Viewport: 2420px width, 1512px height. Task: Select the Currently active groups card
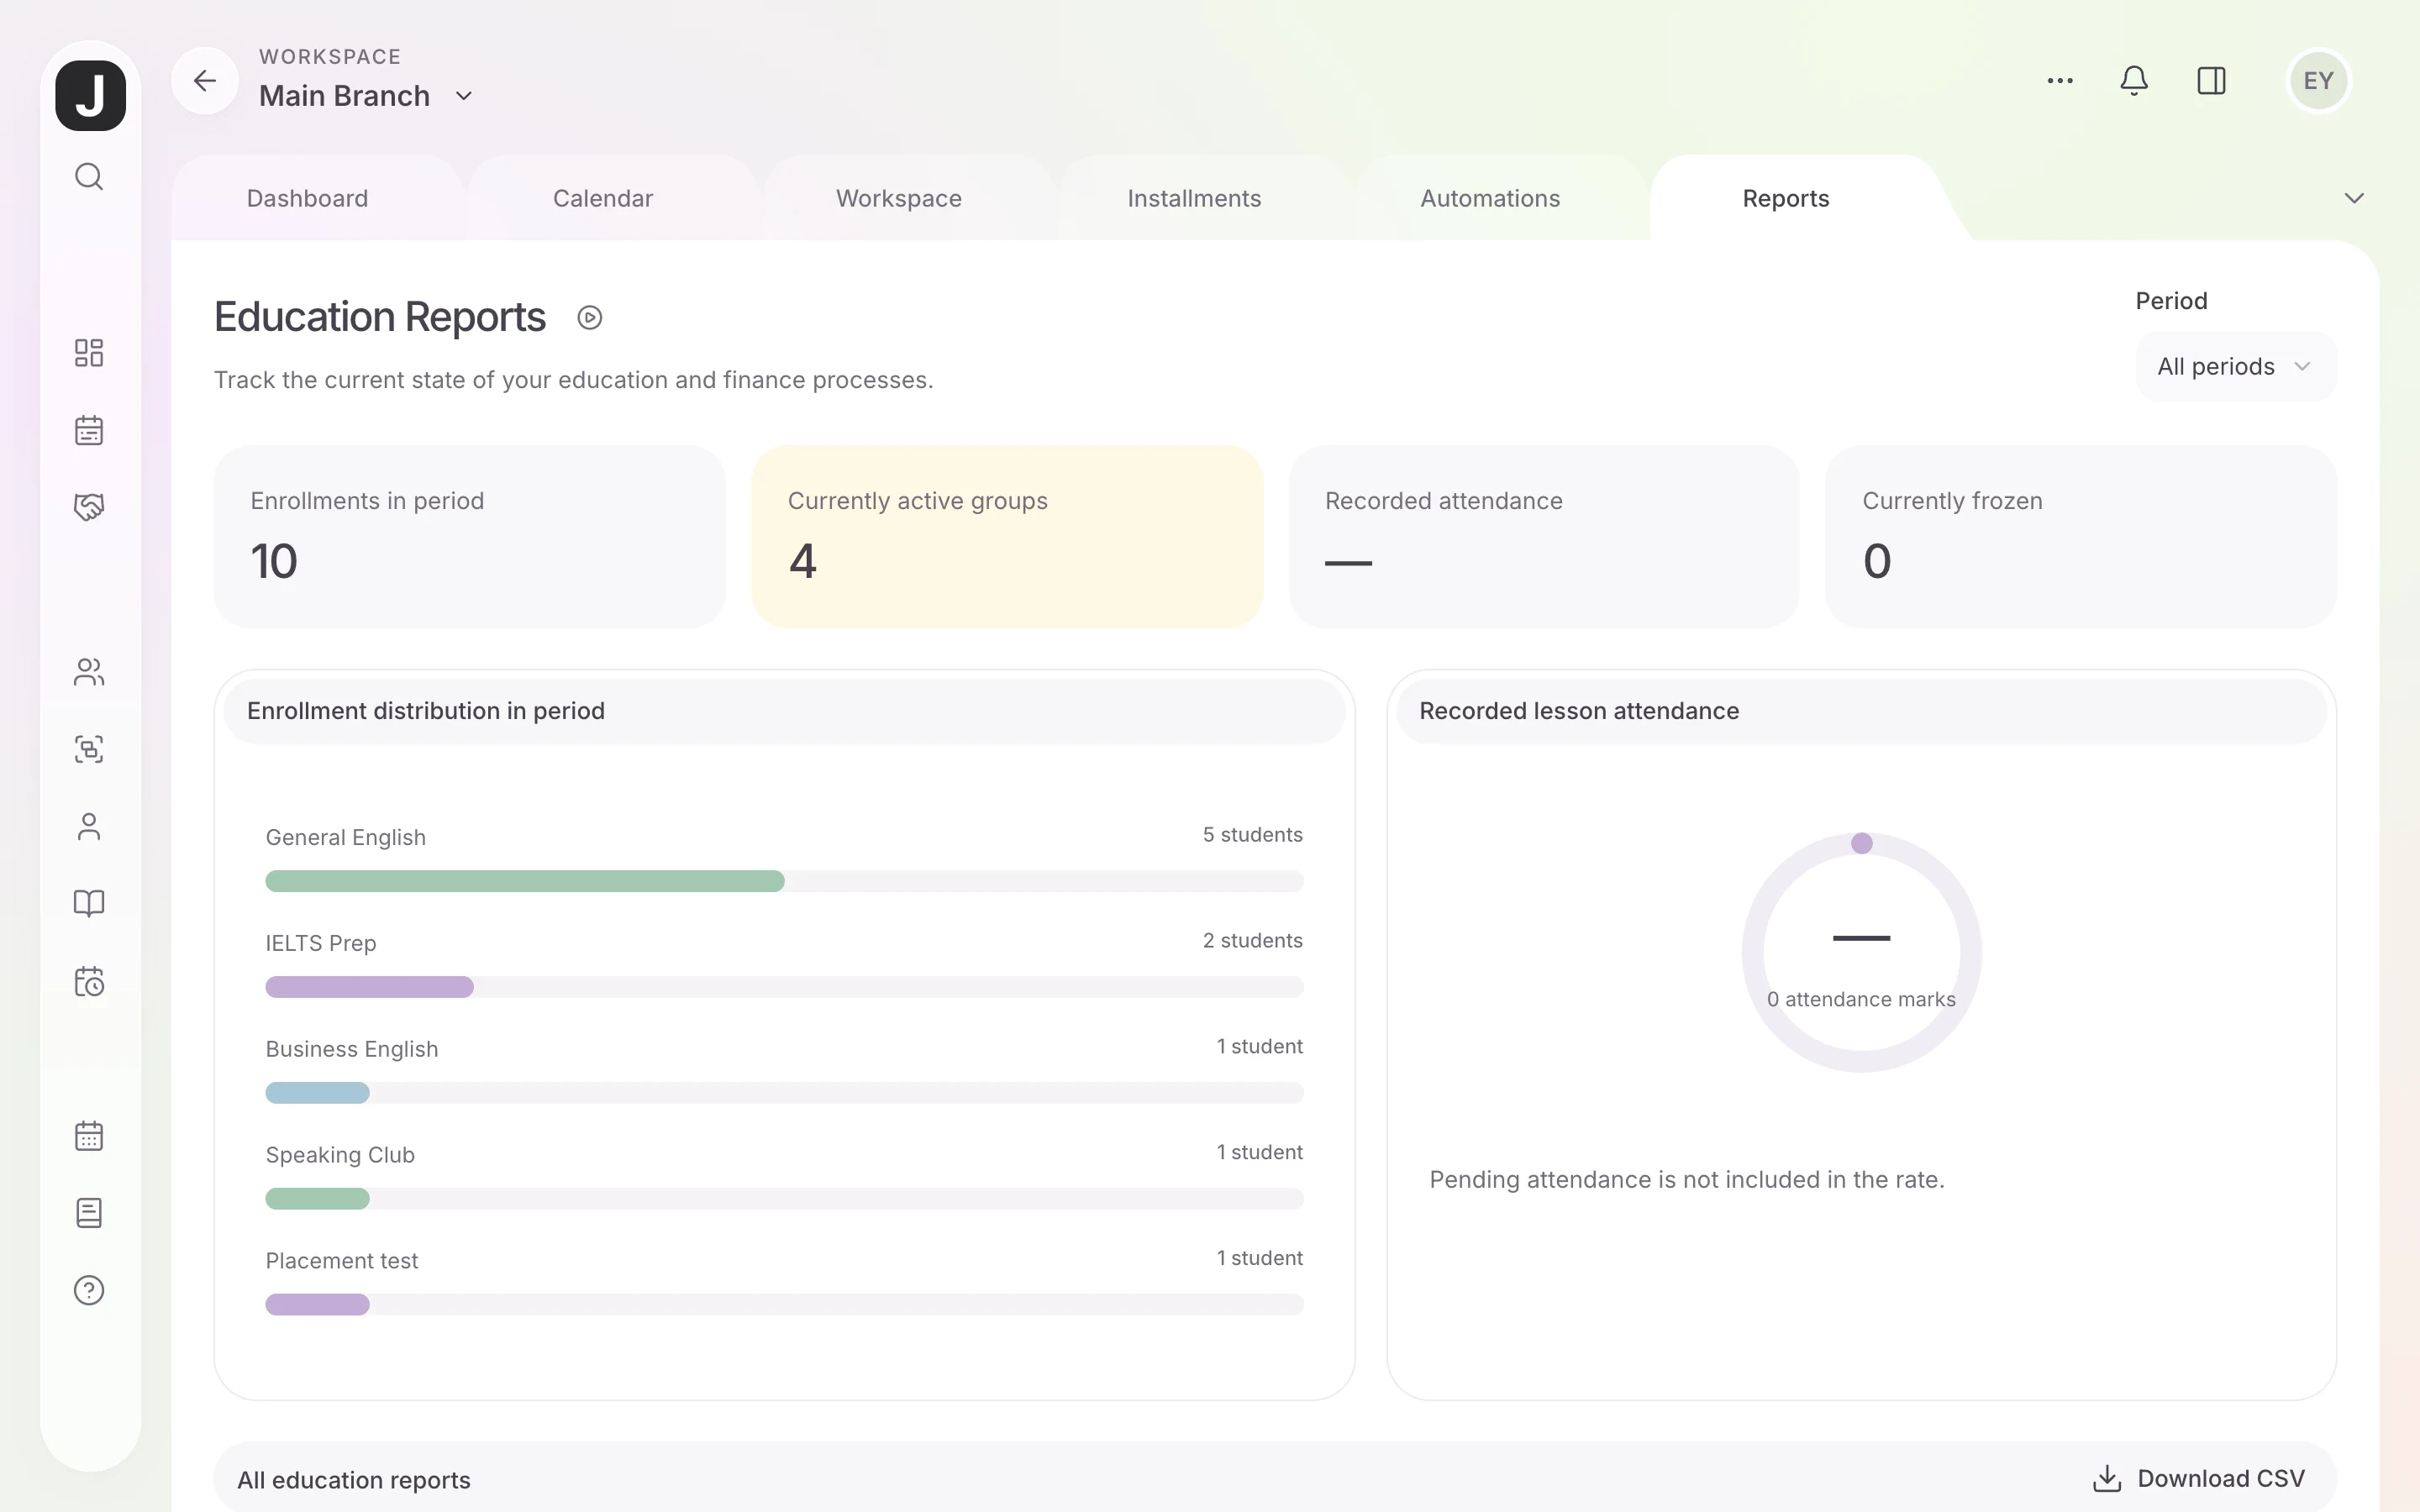tap(1007, 537)
